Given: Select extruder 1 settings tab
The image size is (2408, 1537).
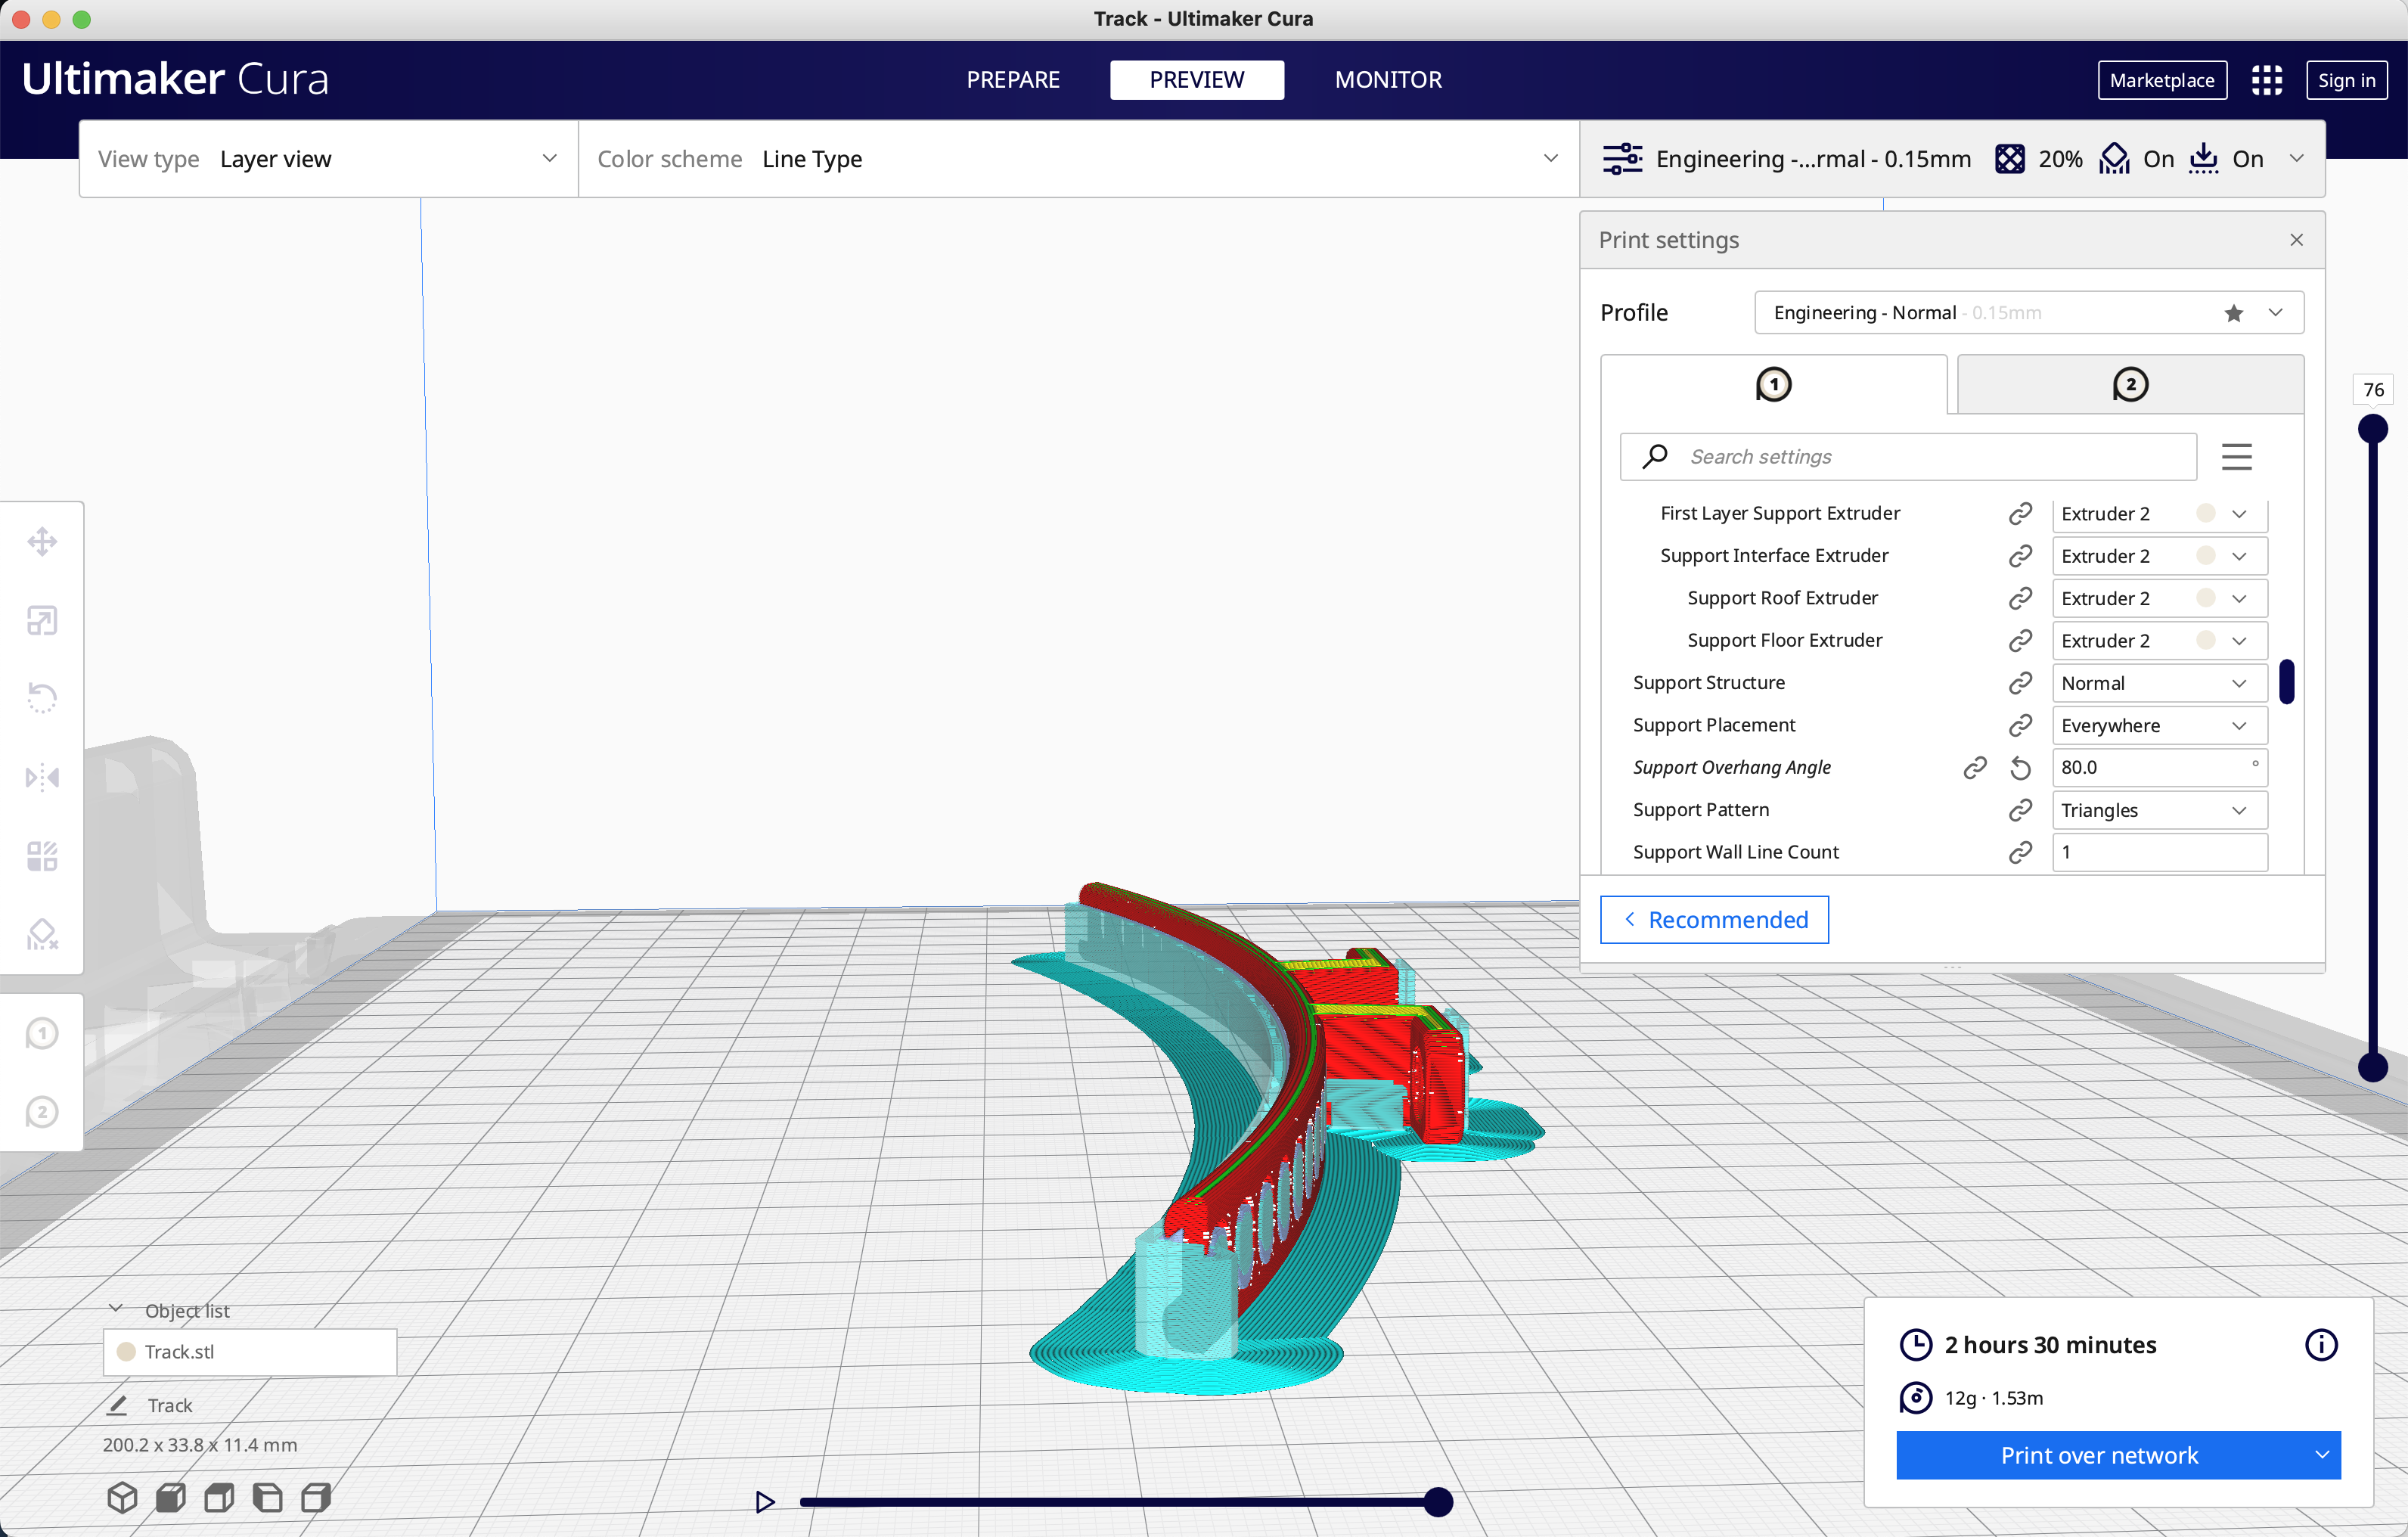Looking at the screenshot, I should (1773, 385).
